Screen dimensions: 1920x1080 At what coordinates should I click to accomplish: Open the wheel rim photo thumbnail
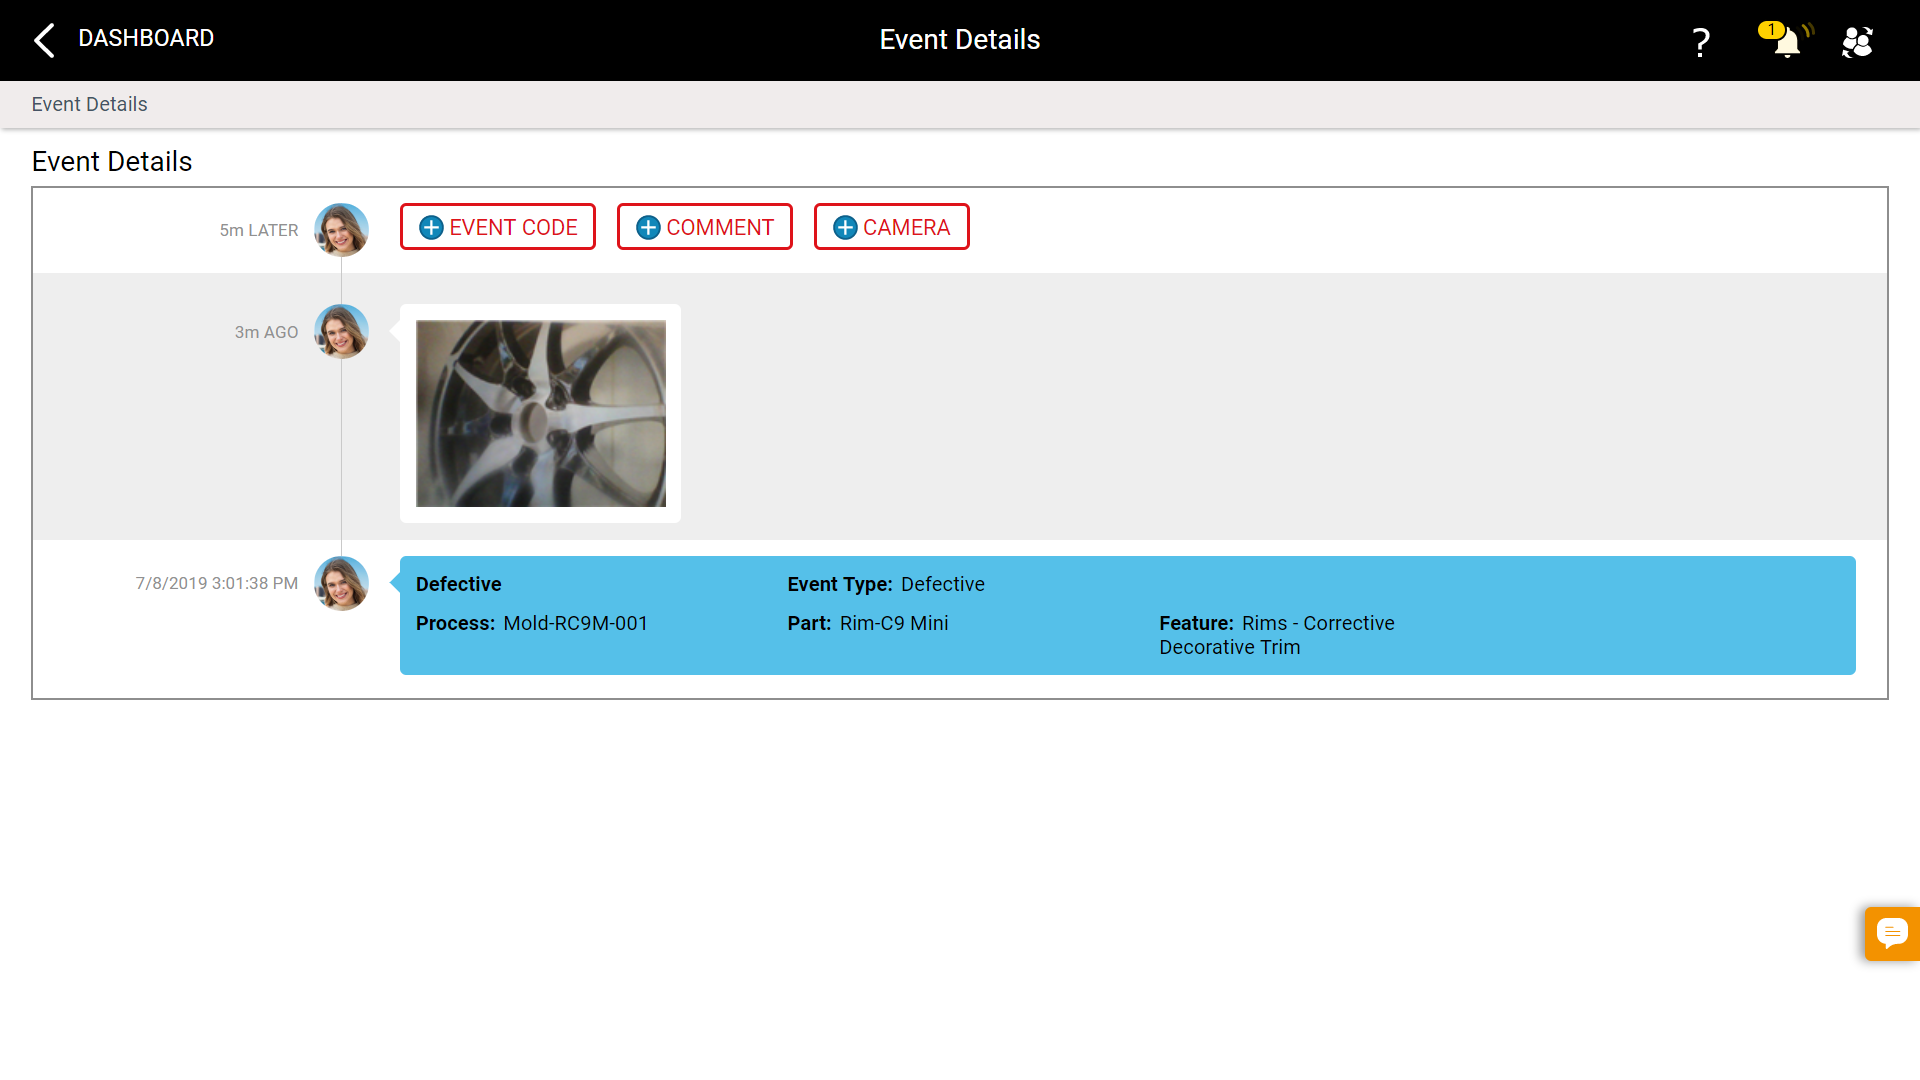pos(541,413)
